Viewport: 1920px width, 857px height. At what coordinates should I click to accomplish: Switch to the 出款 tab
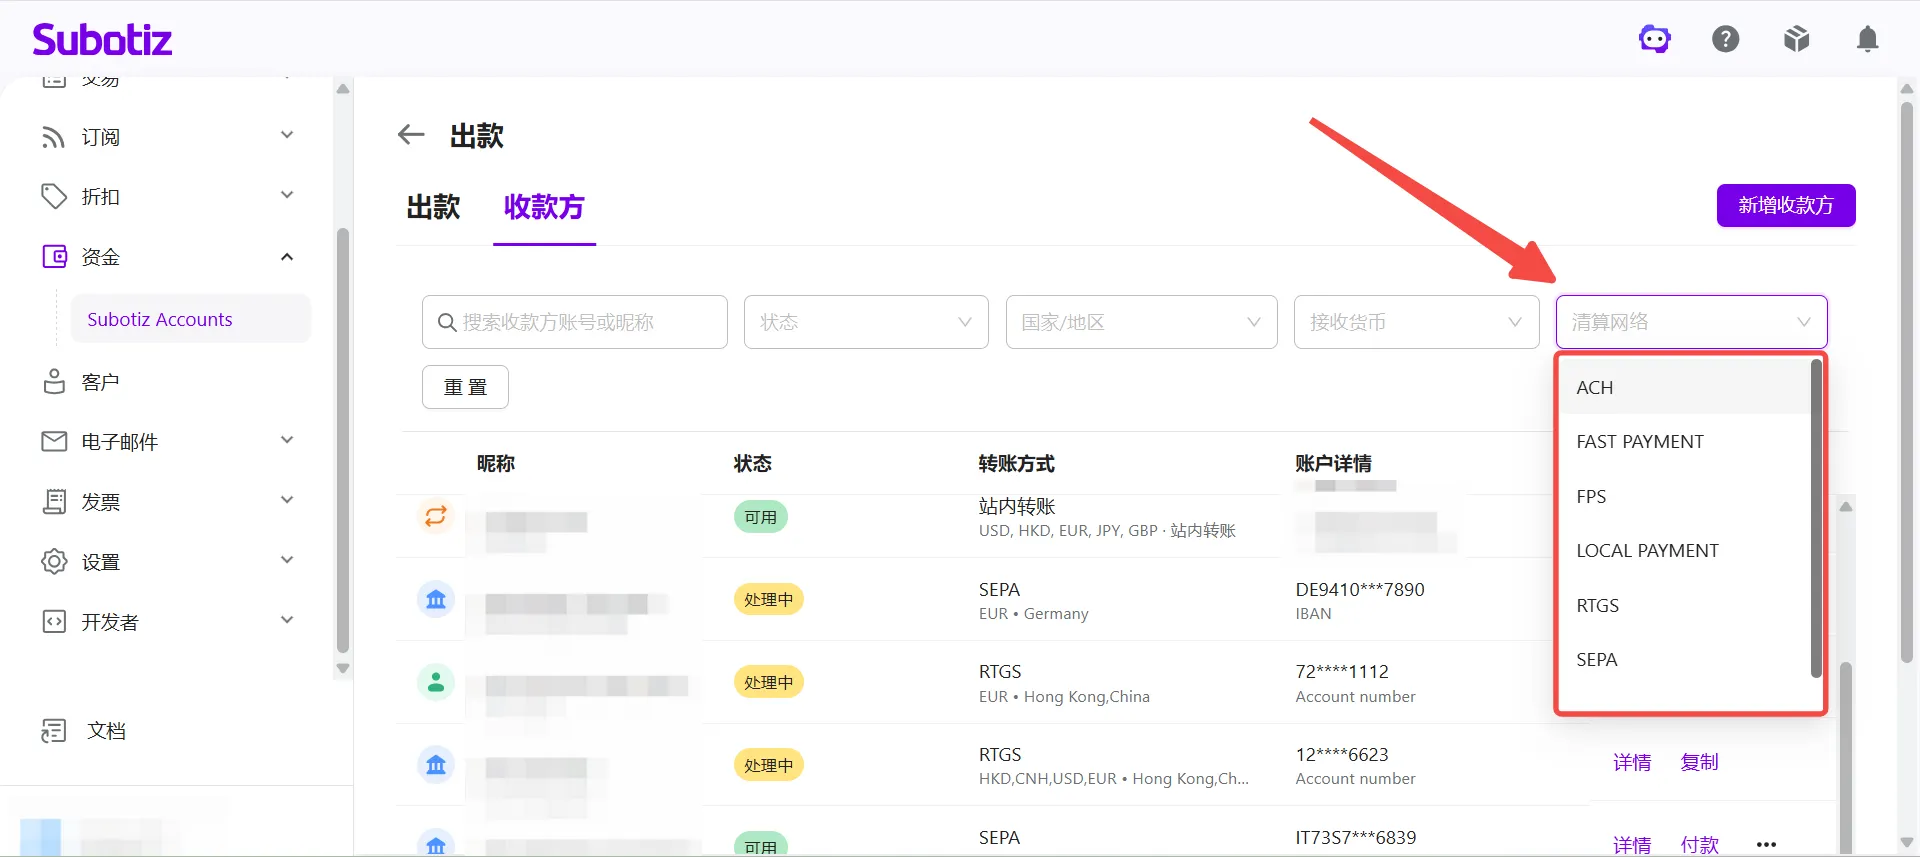click(x=433, y=207)
